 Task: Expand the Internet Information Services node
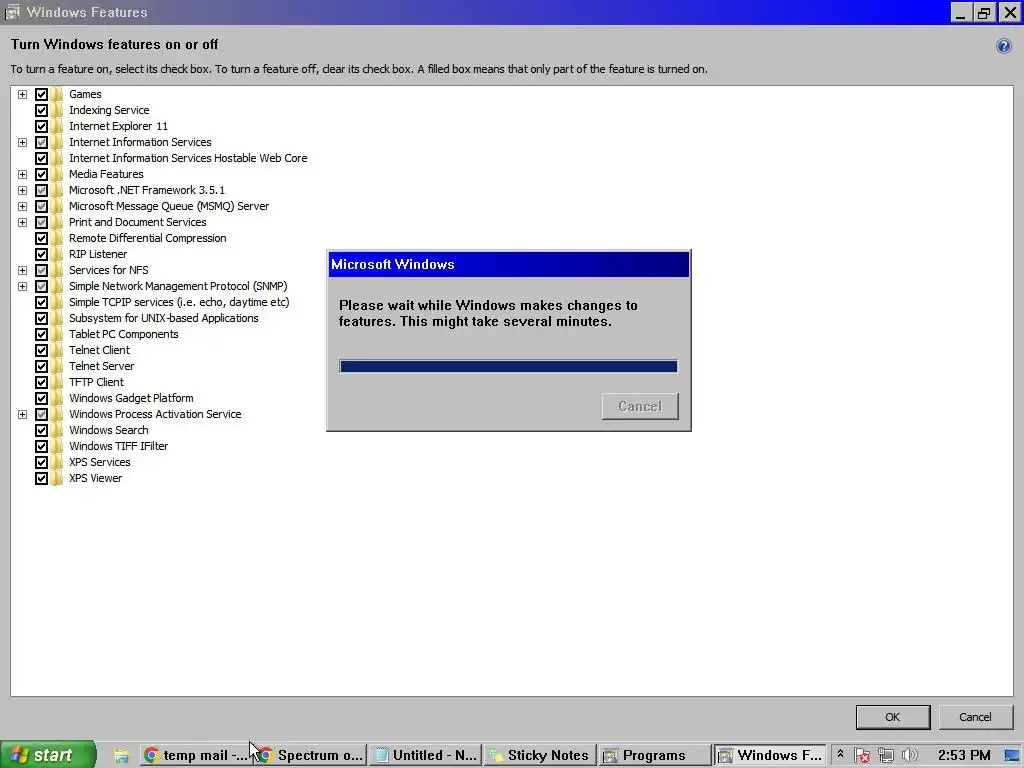pos(22,142)
